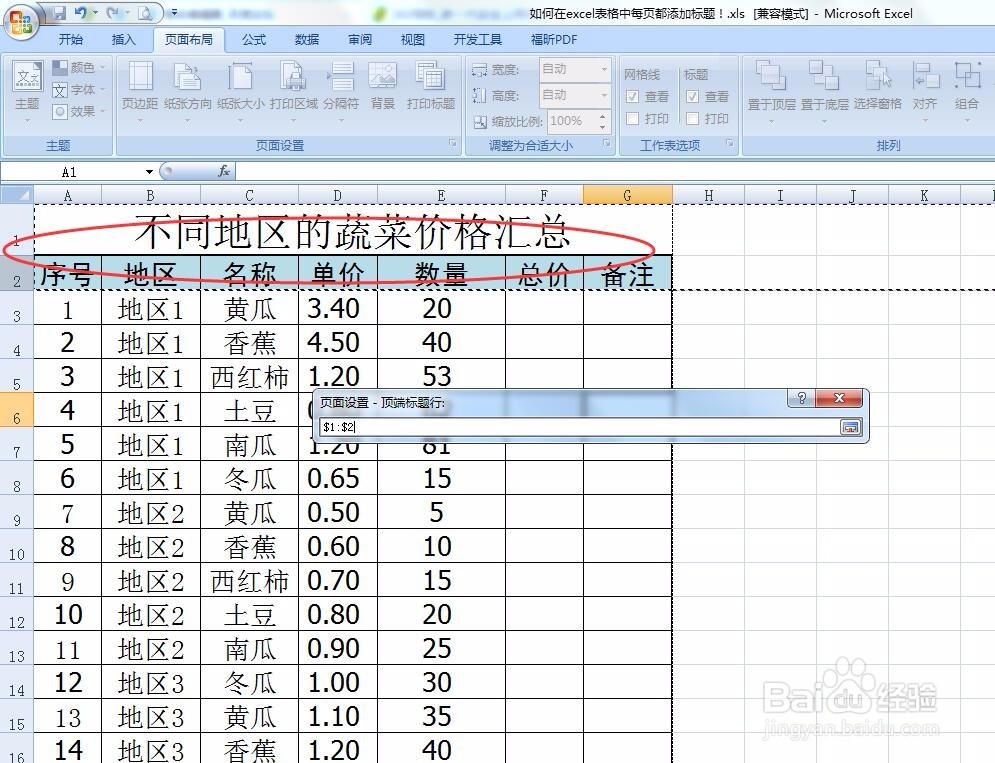Image resolution: width=995 pixels, height=763 pixels.
Task: Open the quick access toolbar customize arrow
Action: click(174, 12)
